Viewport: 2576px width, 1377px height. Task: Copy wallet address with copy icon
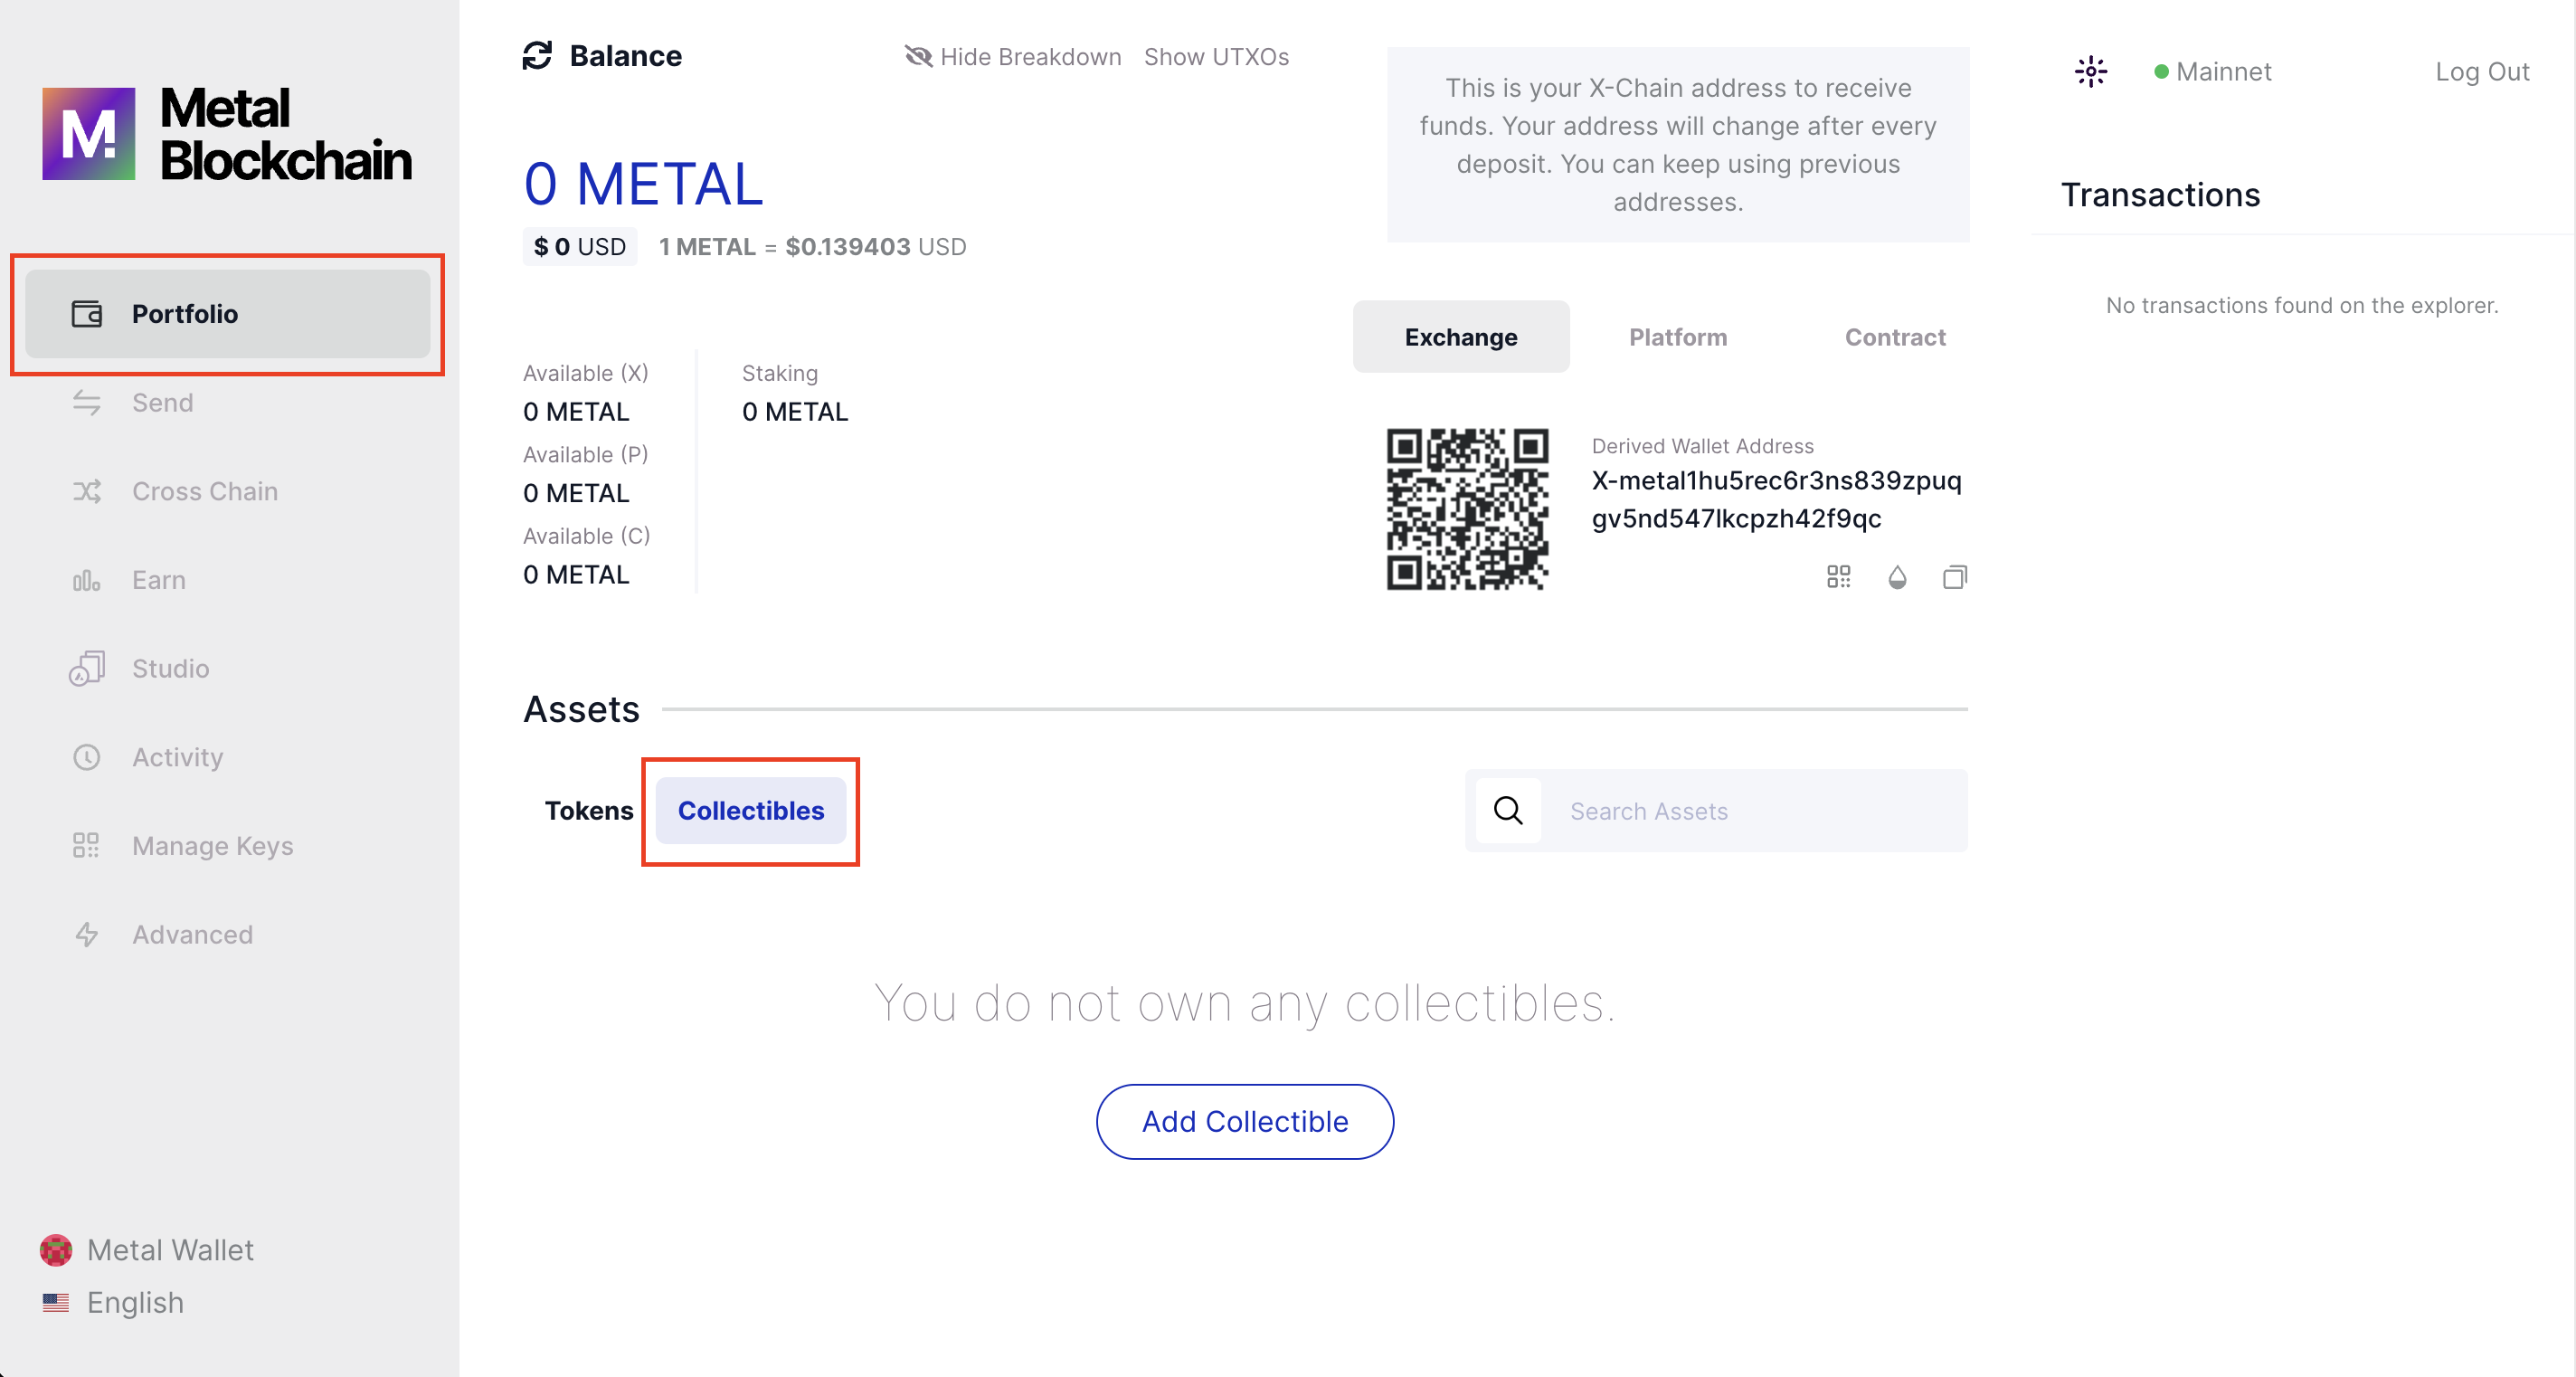(x=1955, y=577)
